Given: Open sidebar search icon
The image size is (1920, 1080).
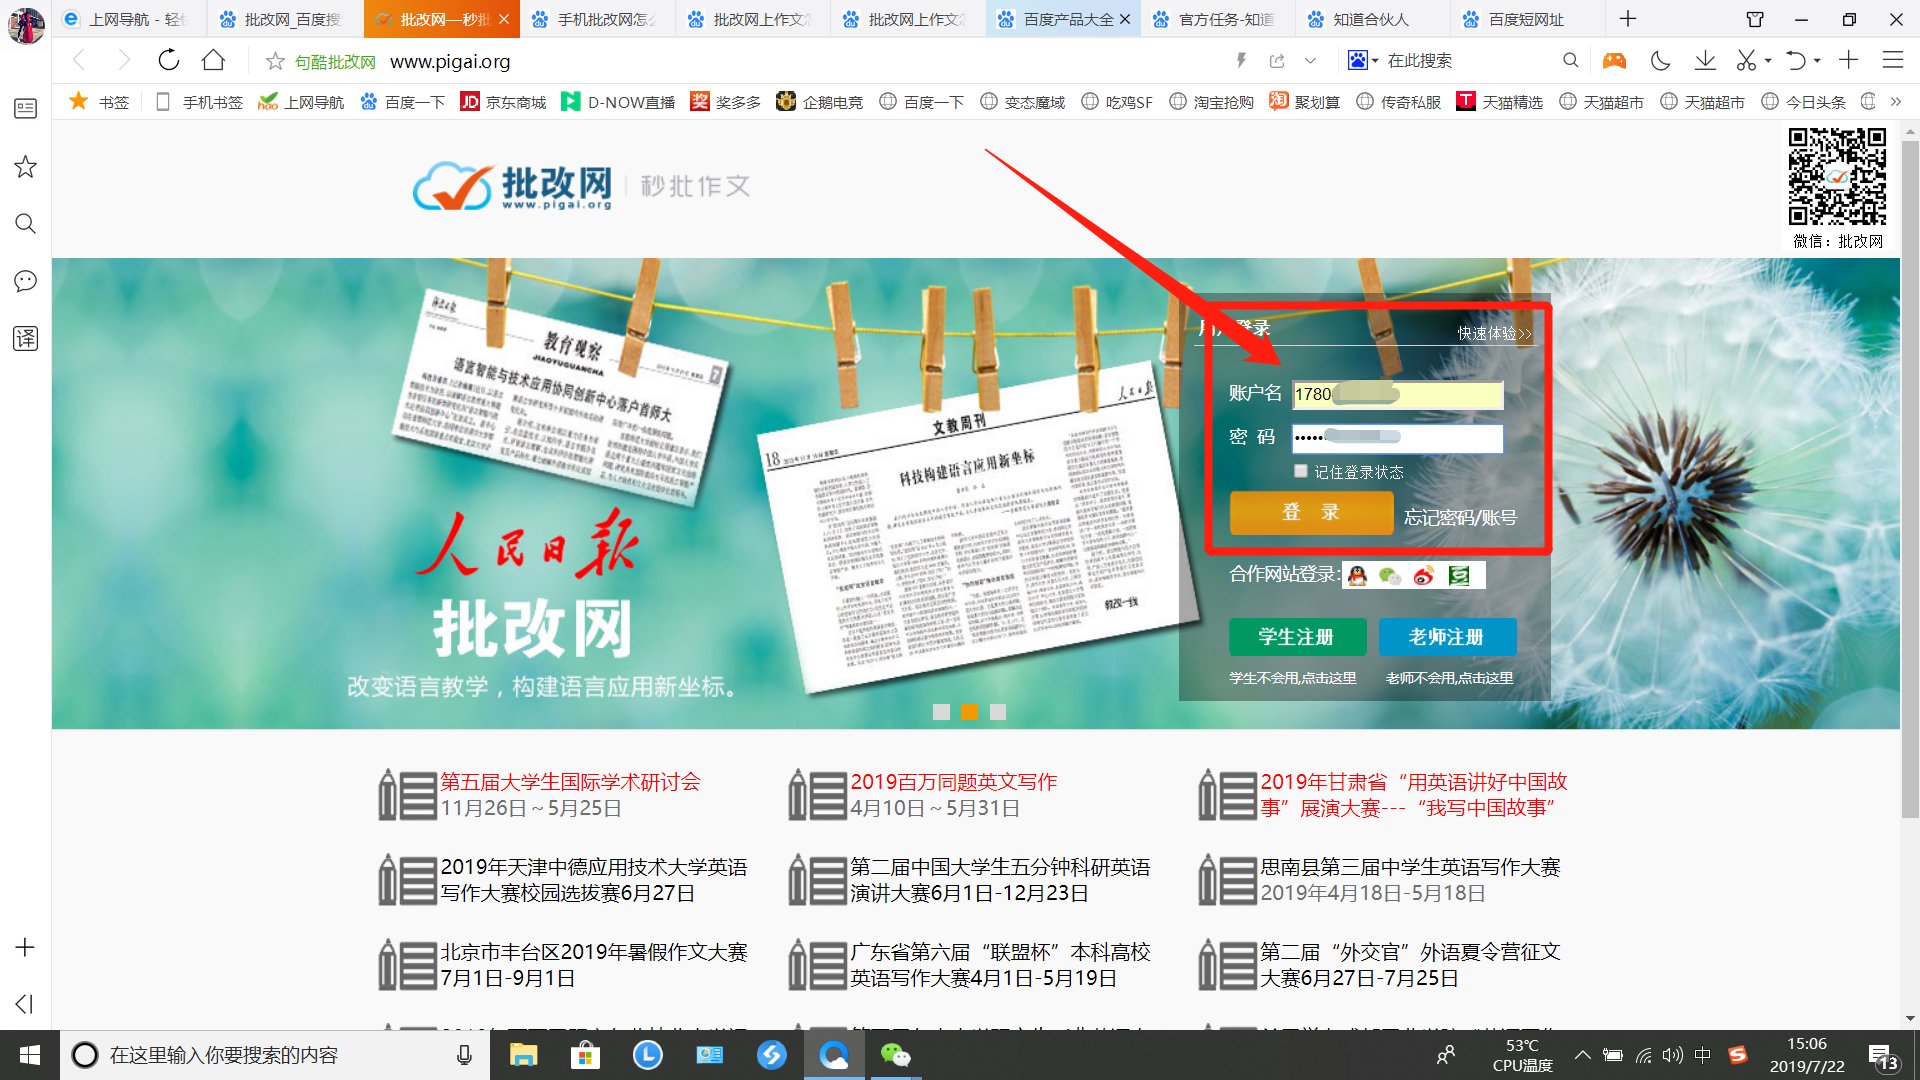Looking at the screenshot, I should pos(25,223).
